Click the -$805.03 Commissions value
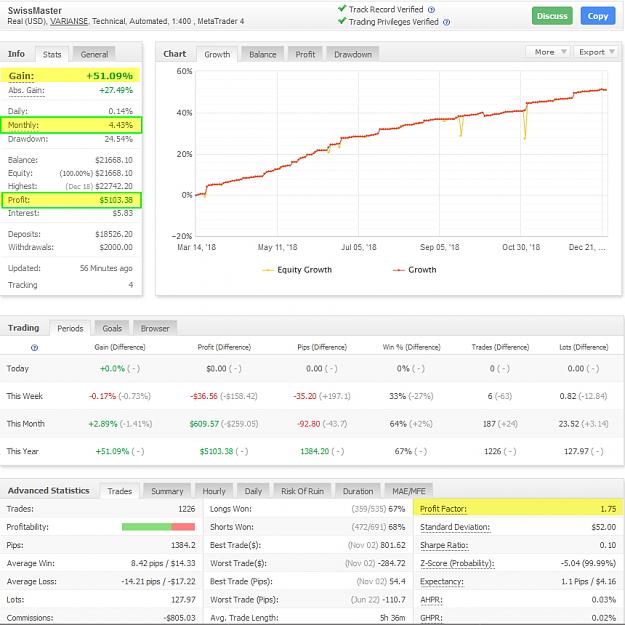 [179, 618]
